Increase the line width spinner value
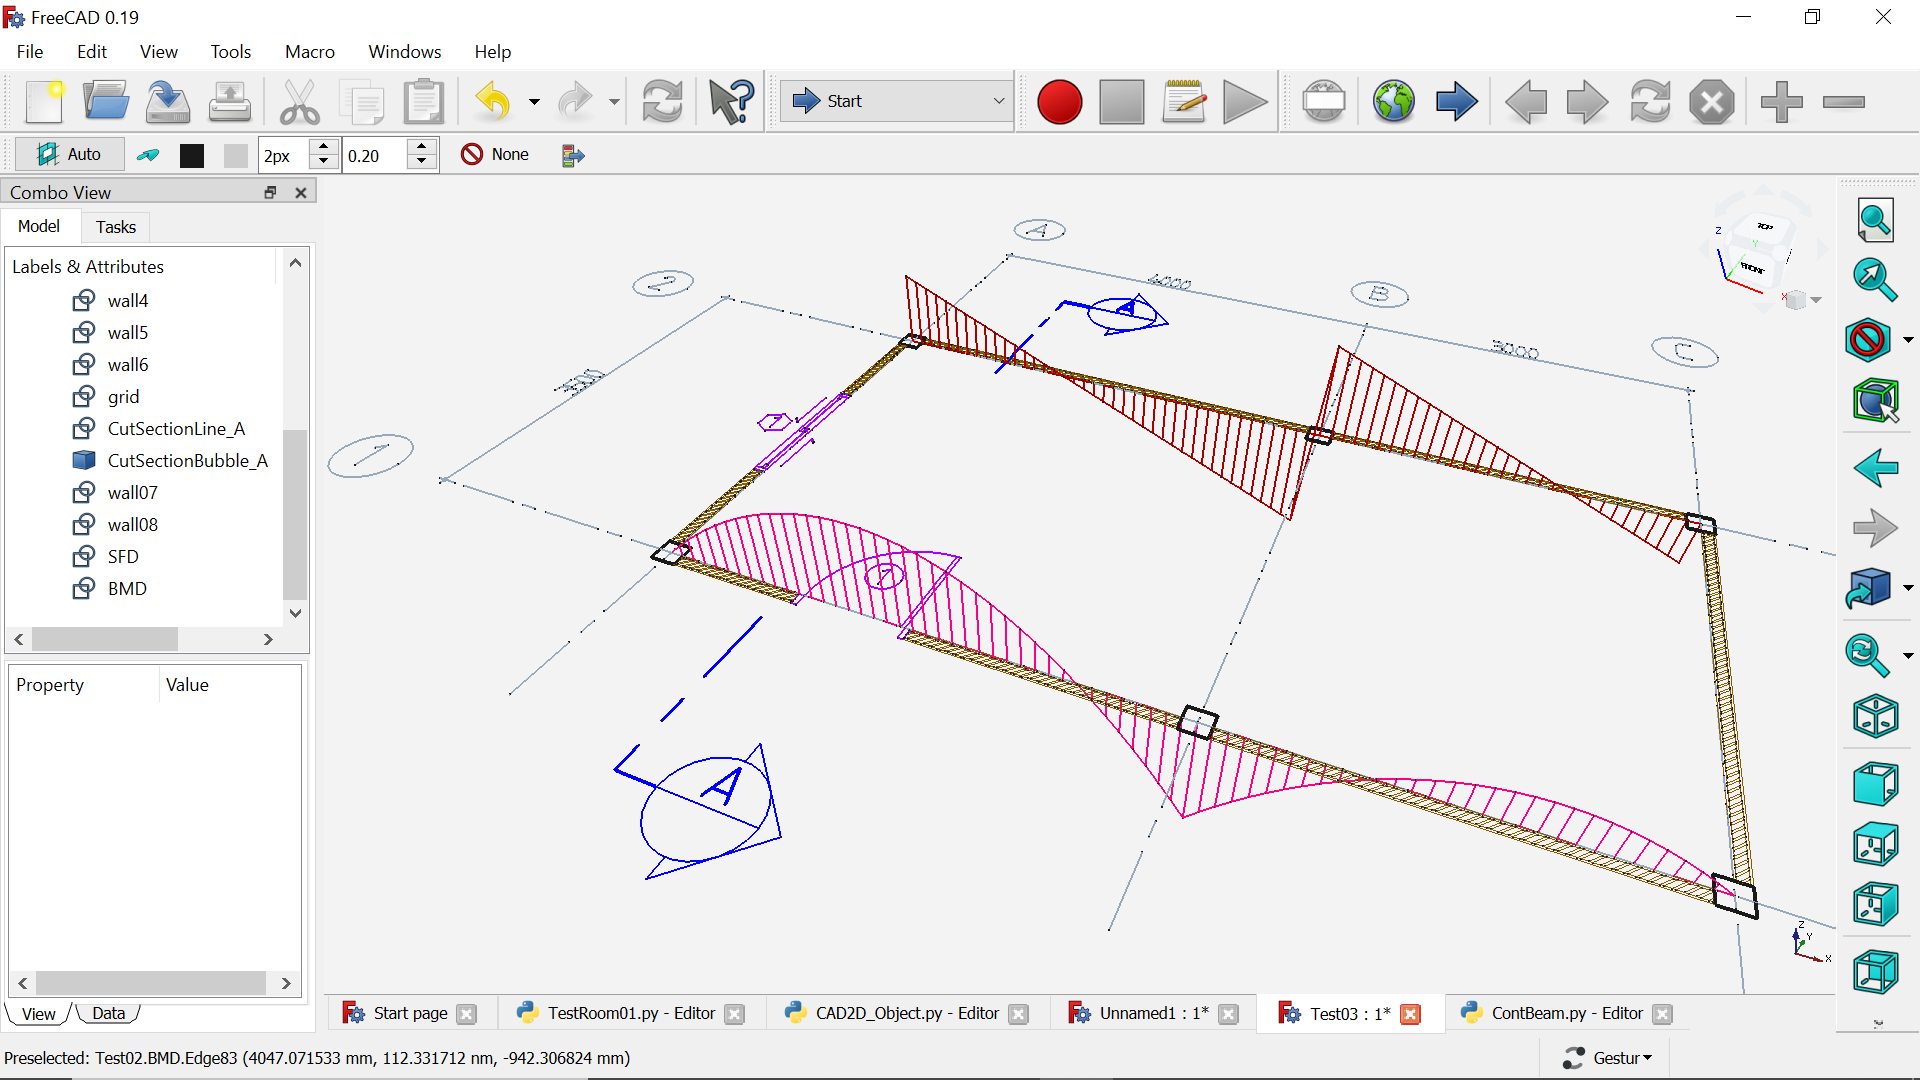Image resolution: width=1920 pixels, height=1080 pixels. pos(323,147)
